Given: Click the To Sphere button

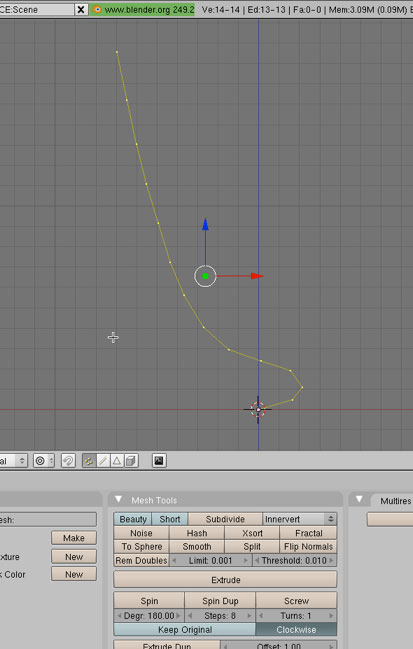Looking at the screenshot, I should pos(142,547).
